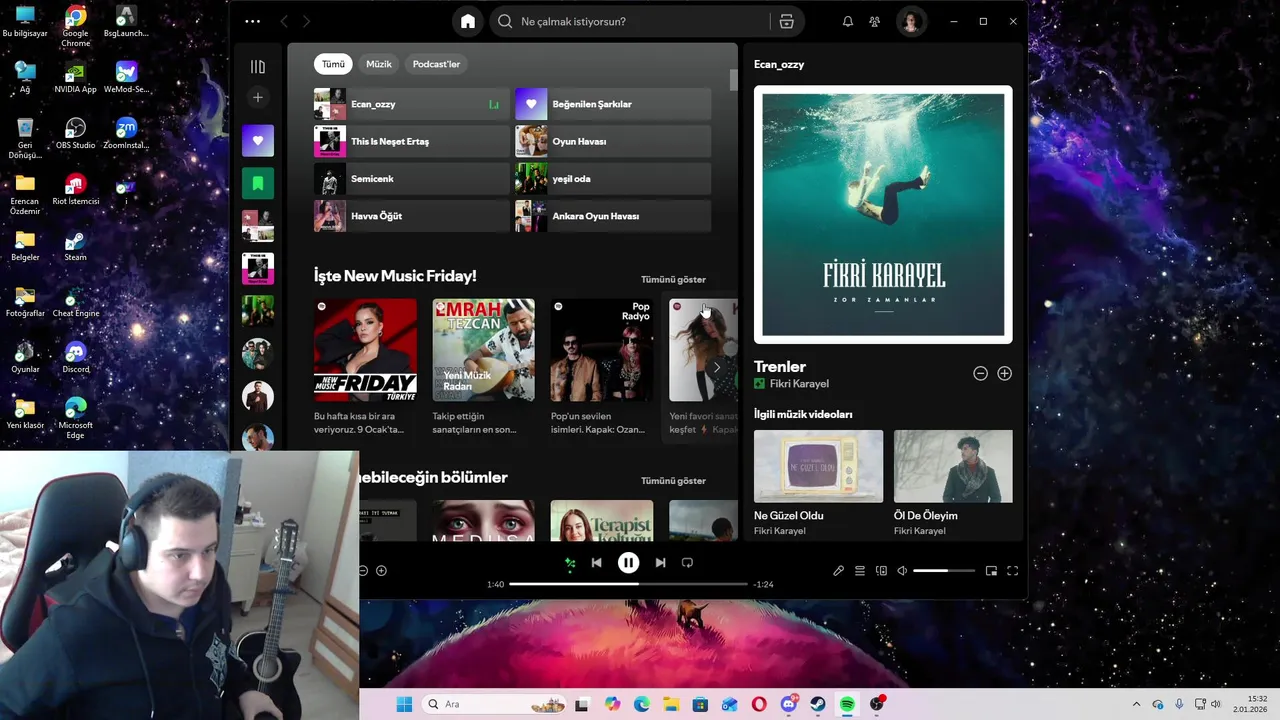This screenshot has width=1280, height=720.
Task: Select the Tümü filter chip
Action: click(333, 64)
